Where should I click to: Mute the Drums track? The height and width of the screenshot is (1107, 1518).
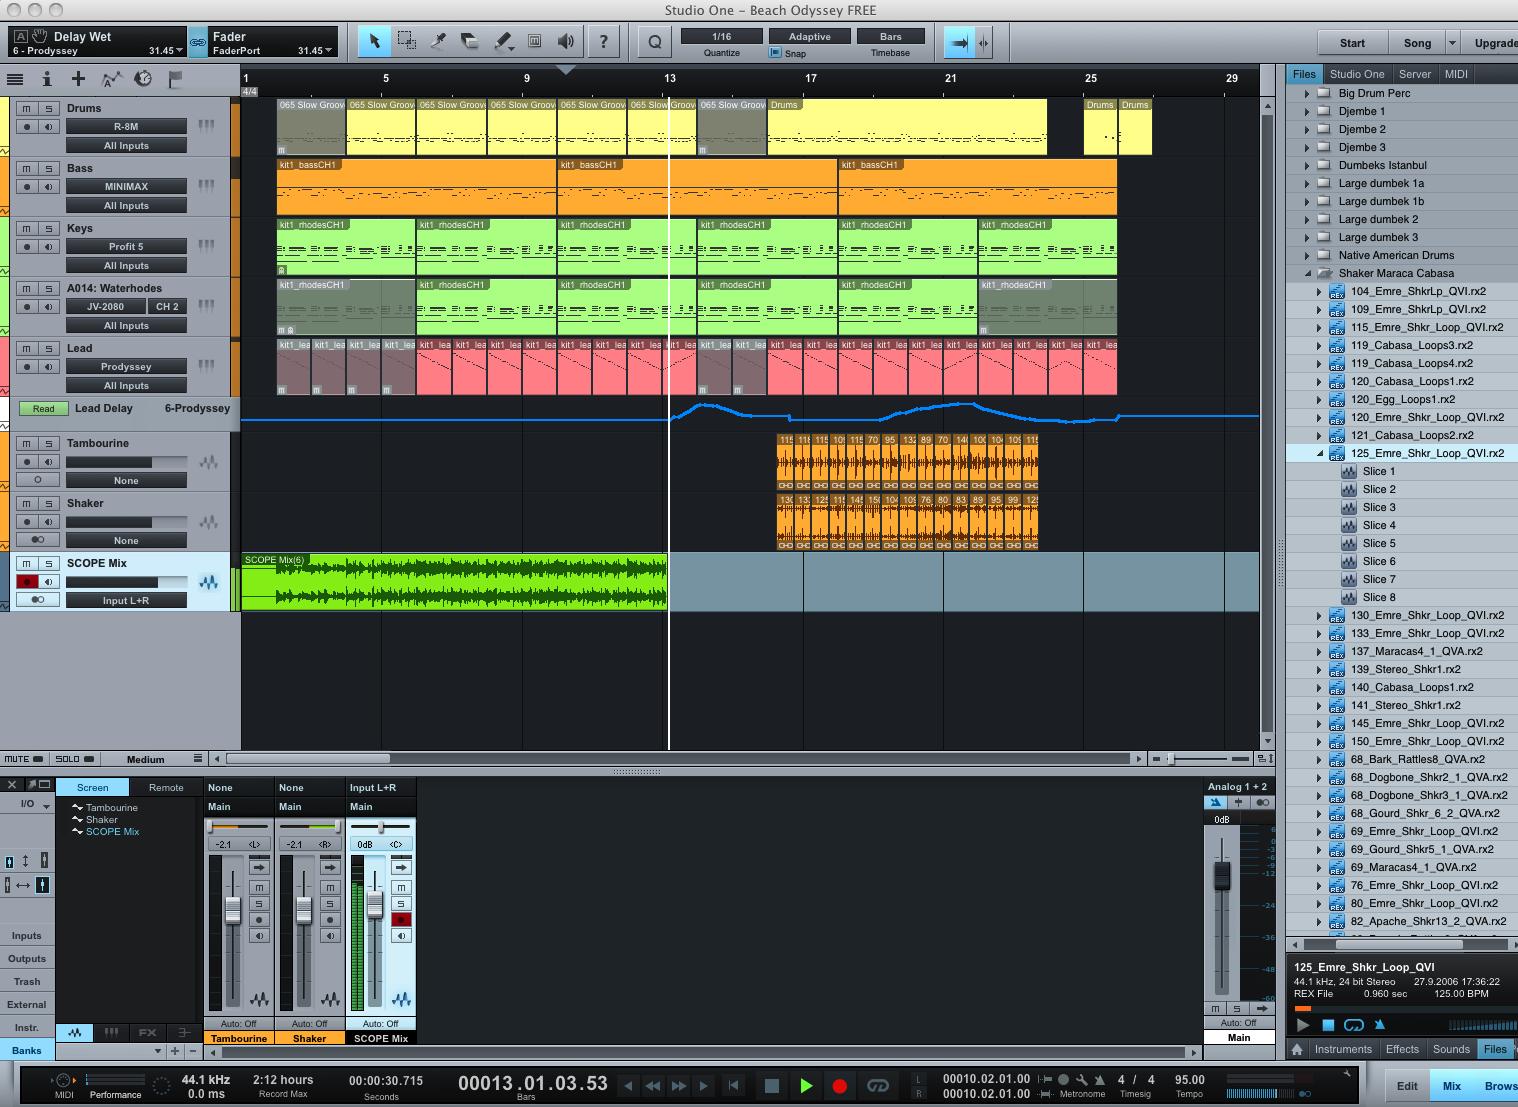pyautogui.click(x=27, y=108)
